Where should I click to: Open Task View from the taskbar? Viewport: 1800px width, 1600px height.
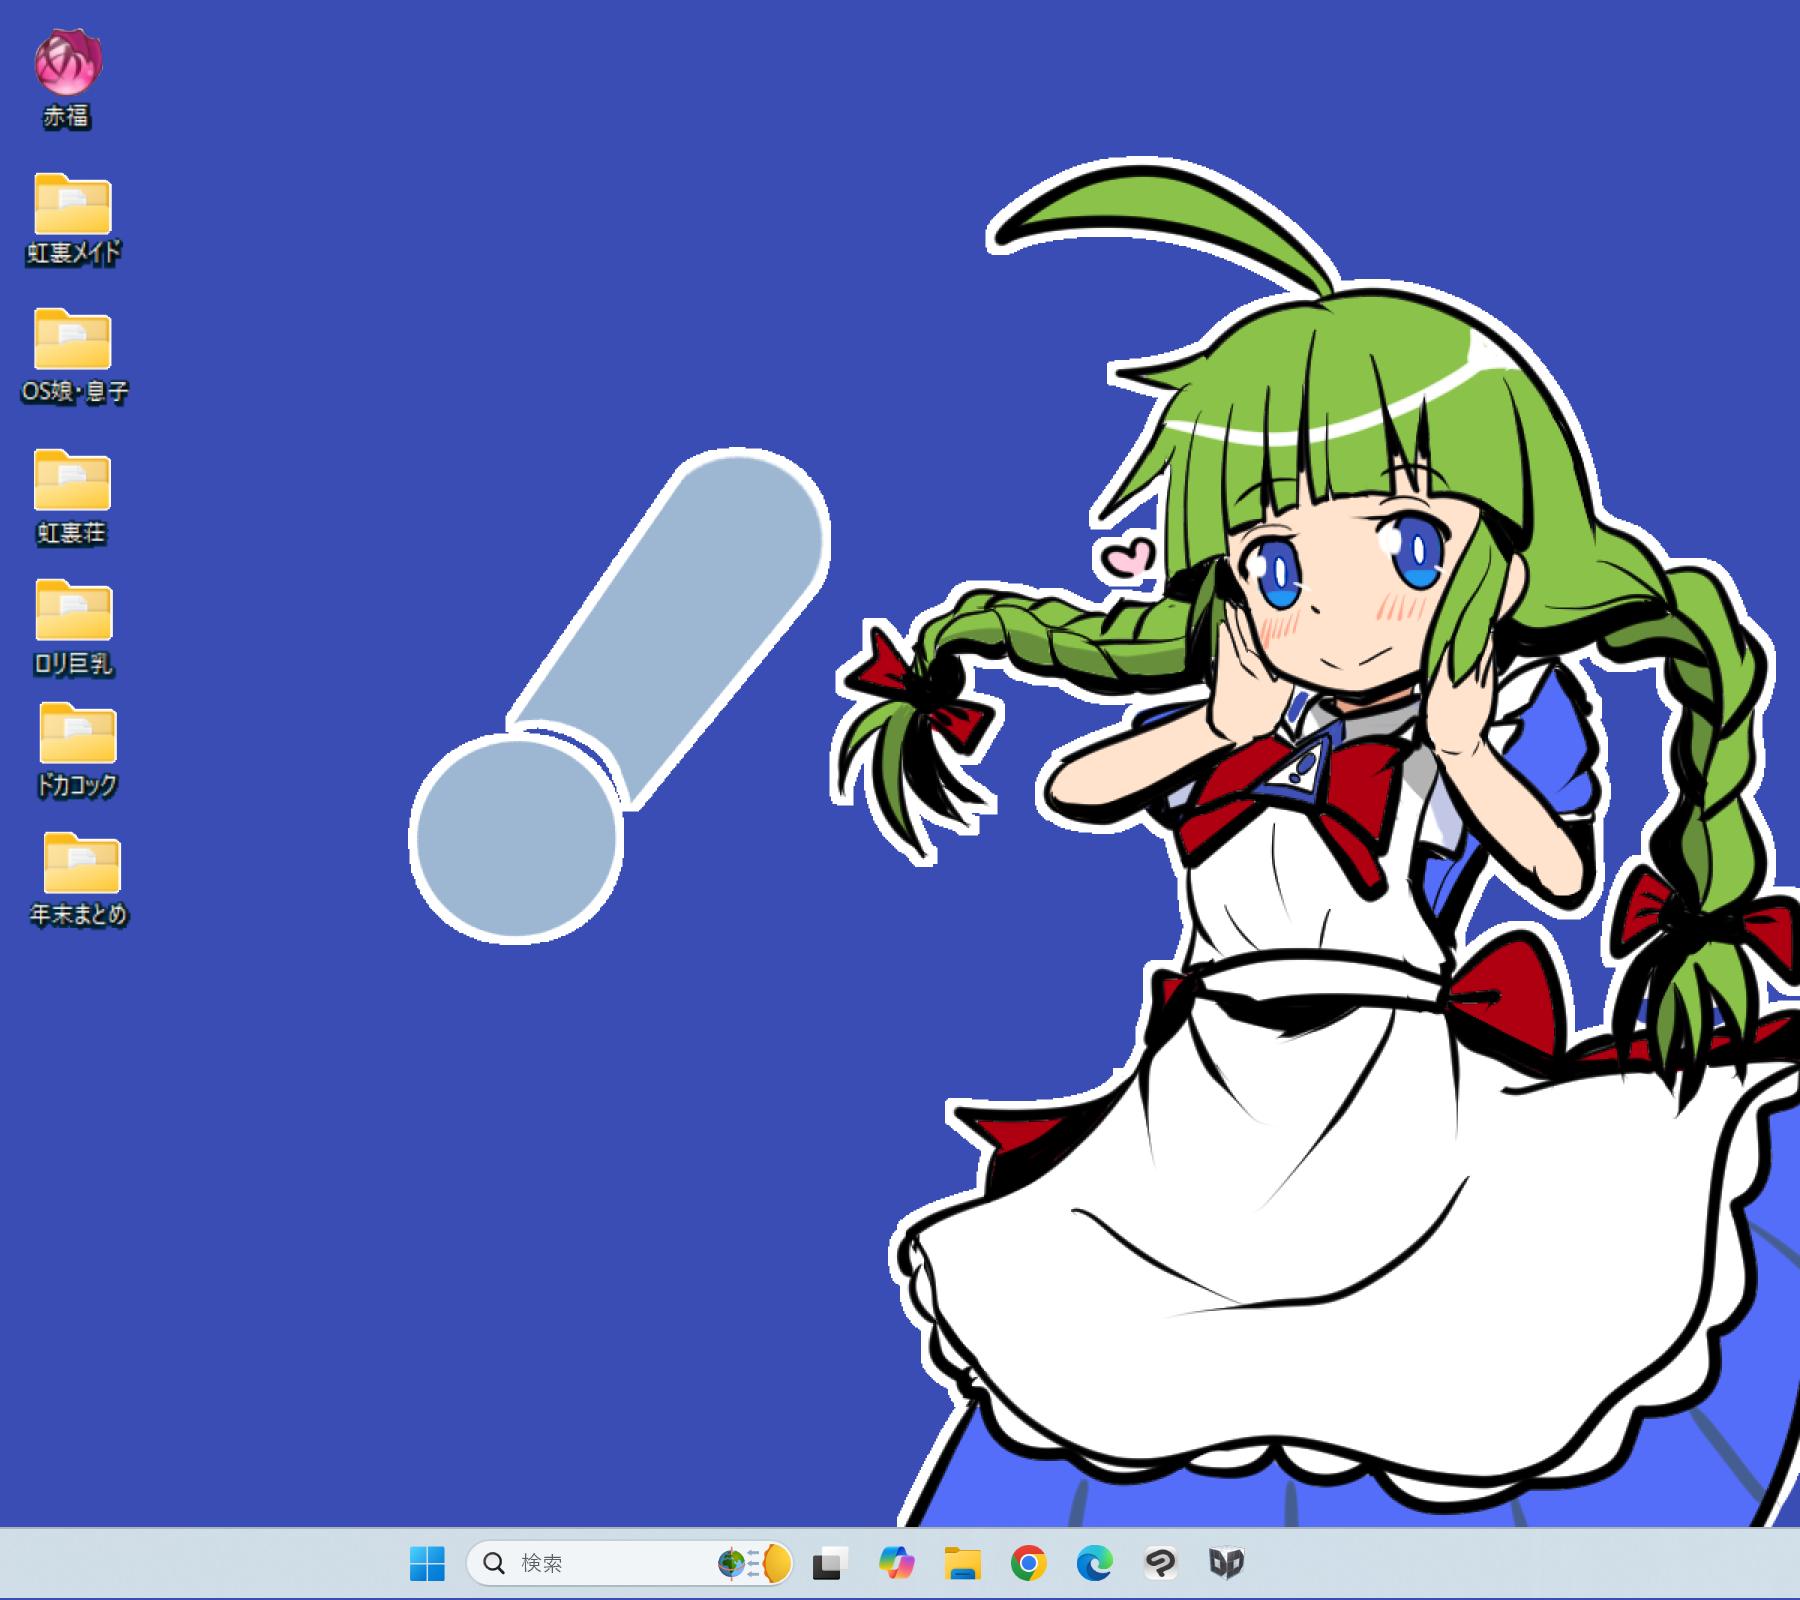[829, 1563]
